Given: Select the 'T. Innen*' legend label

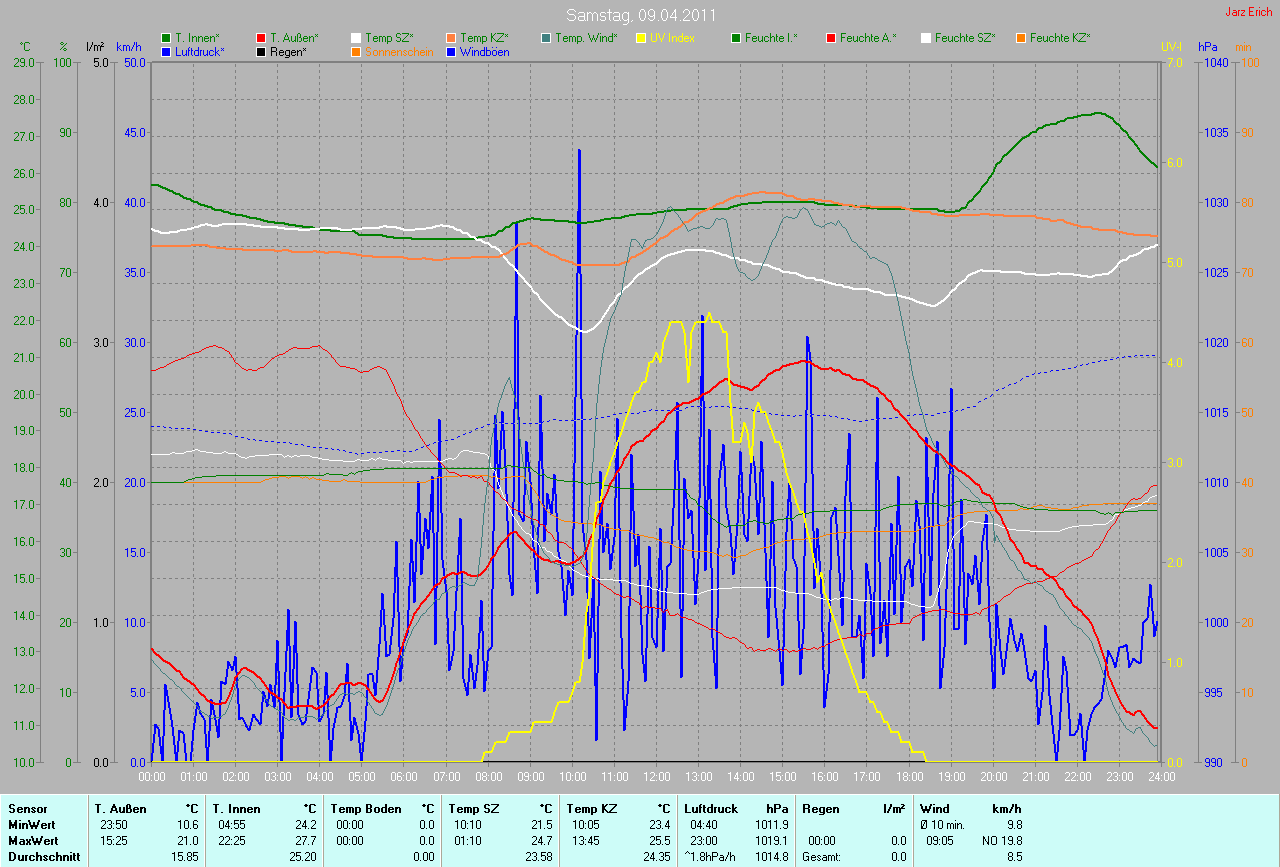Looking at the screenshot, I should 197,38.
